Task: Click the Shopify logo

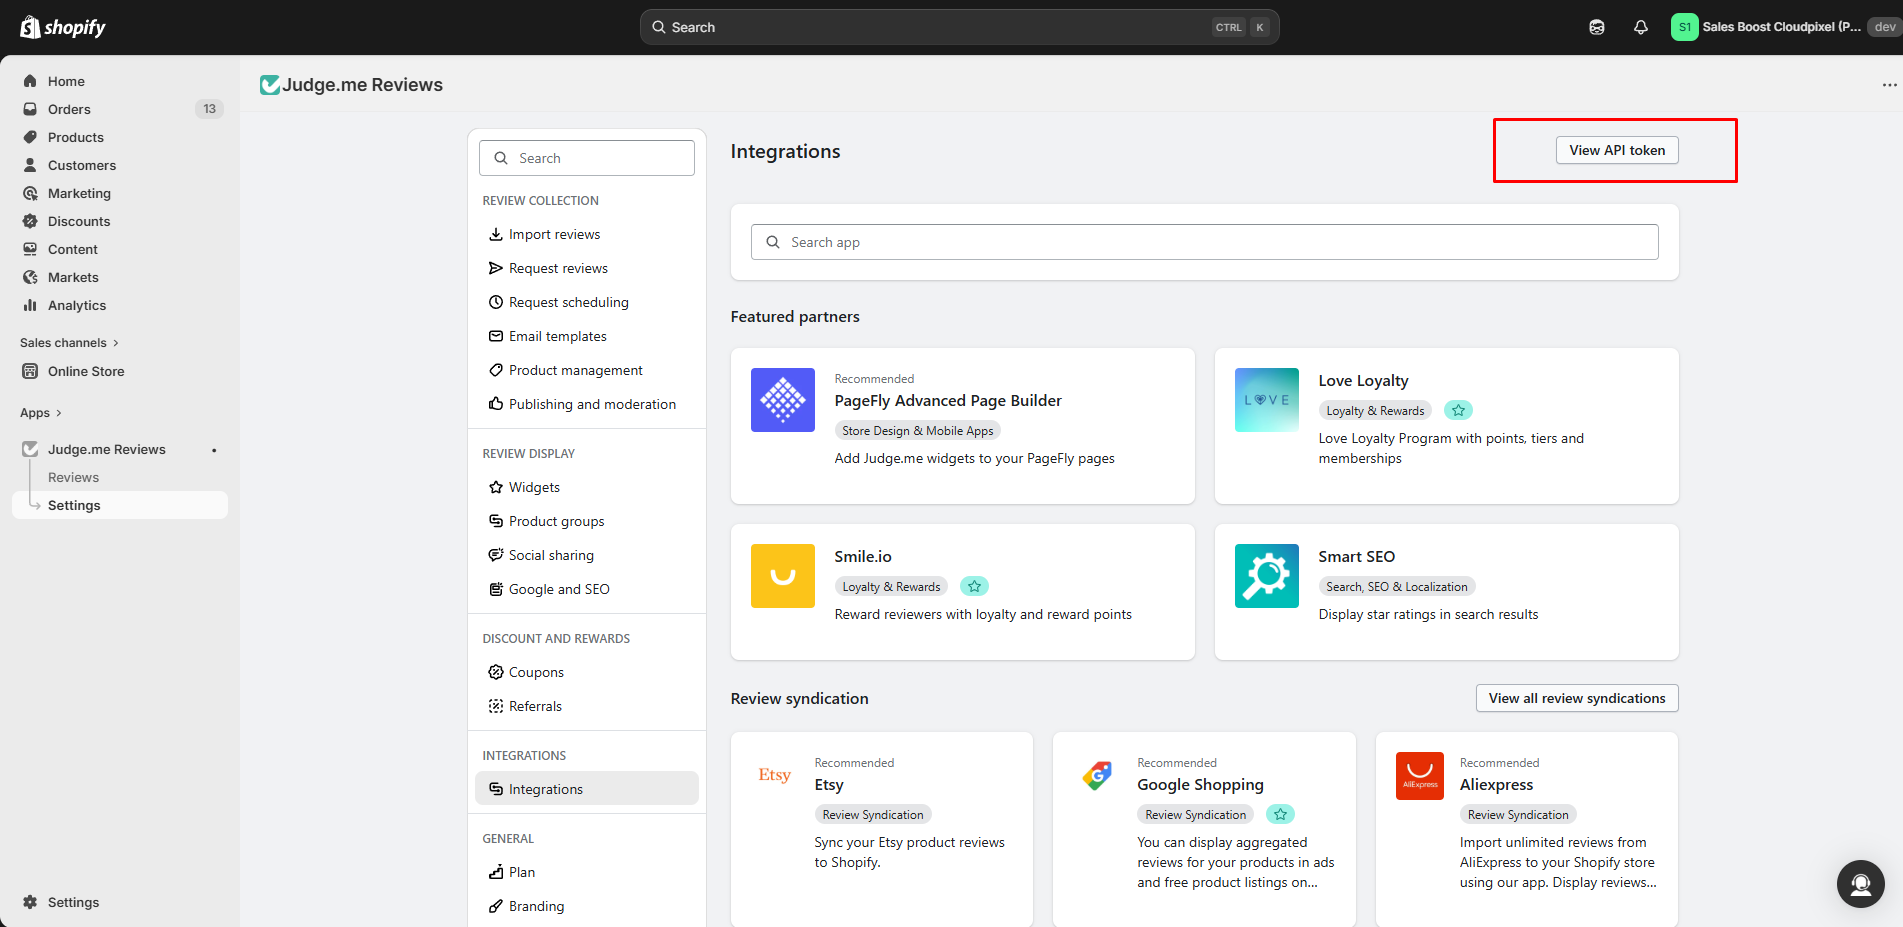Action: (63, 27)
